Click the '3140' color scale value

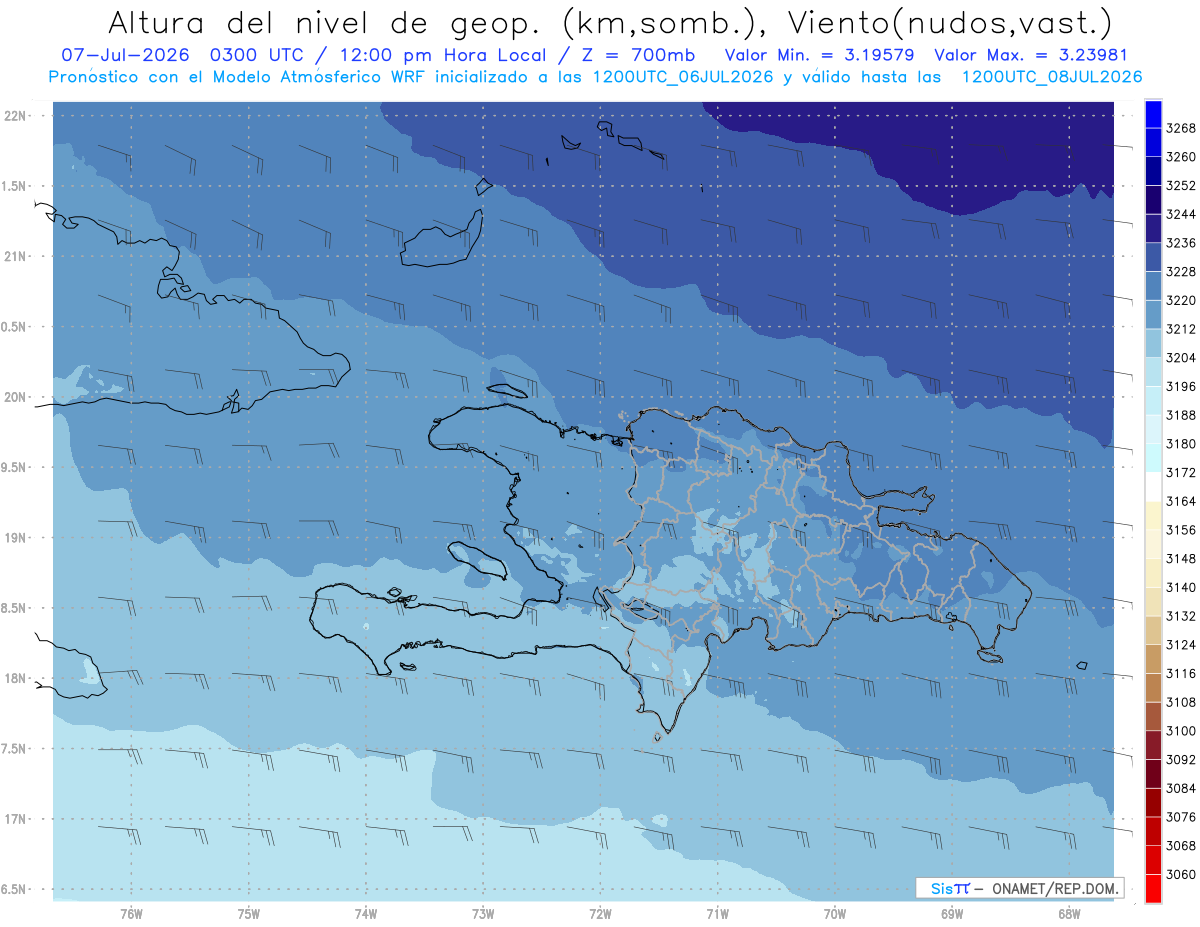[1180, 587]
